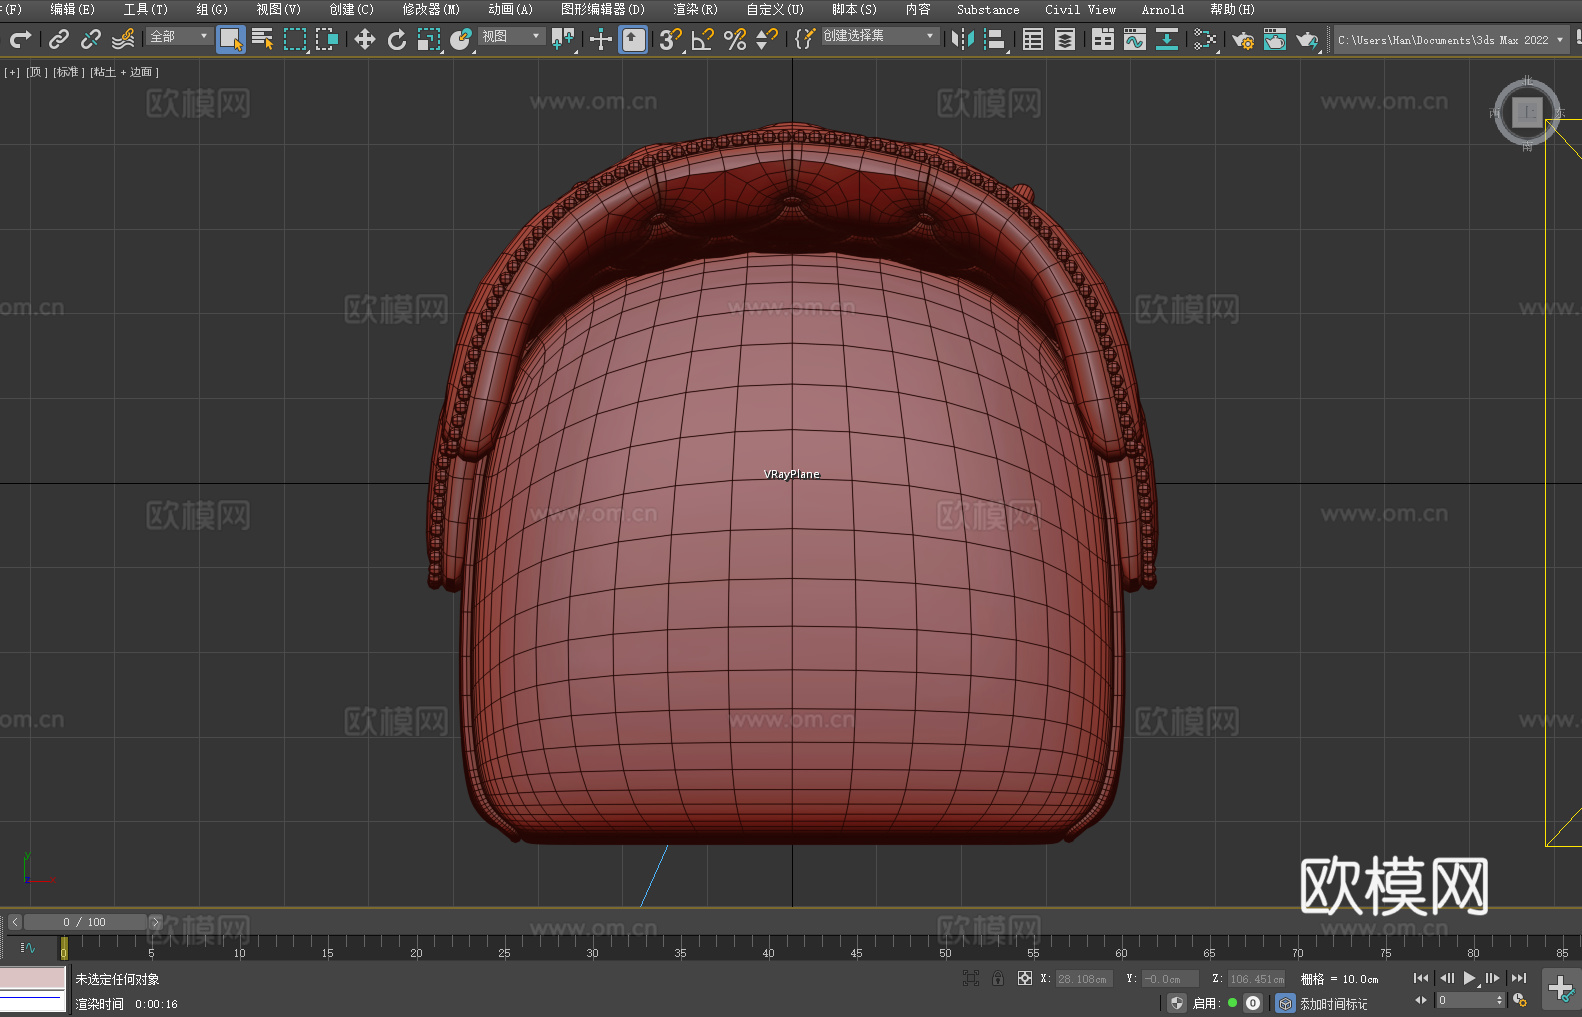Toggle the Ribbon display icon

(1103, 39)
